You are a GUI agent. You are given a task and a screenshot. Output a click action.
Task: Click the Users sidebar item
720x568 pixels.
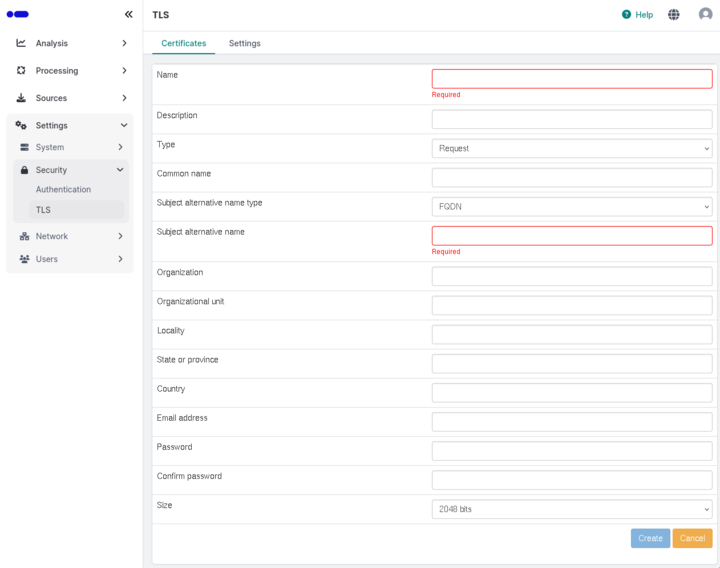71,259
